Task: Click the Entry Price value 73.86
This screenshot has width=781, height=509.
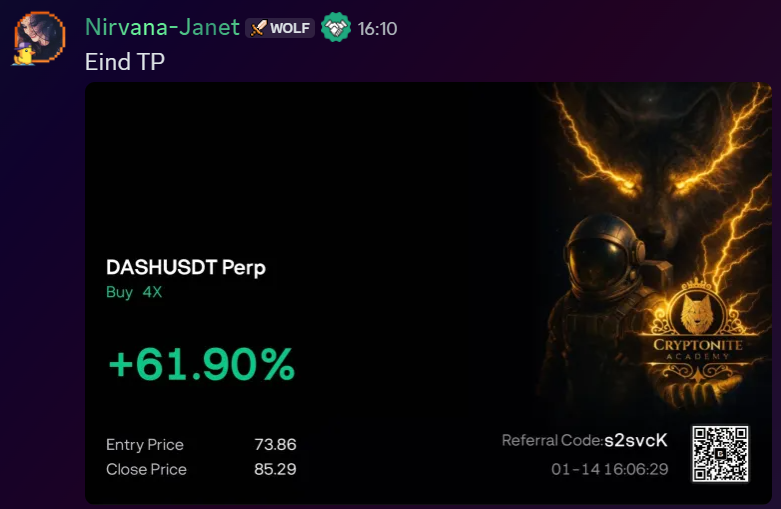Action: point(275,445)
